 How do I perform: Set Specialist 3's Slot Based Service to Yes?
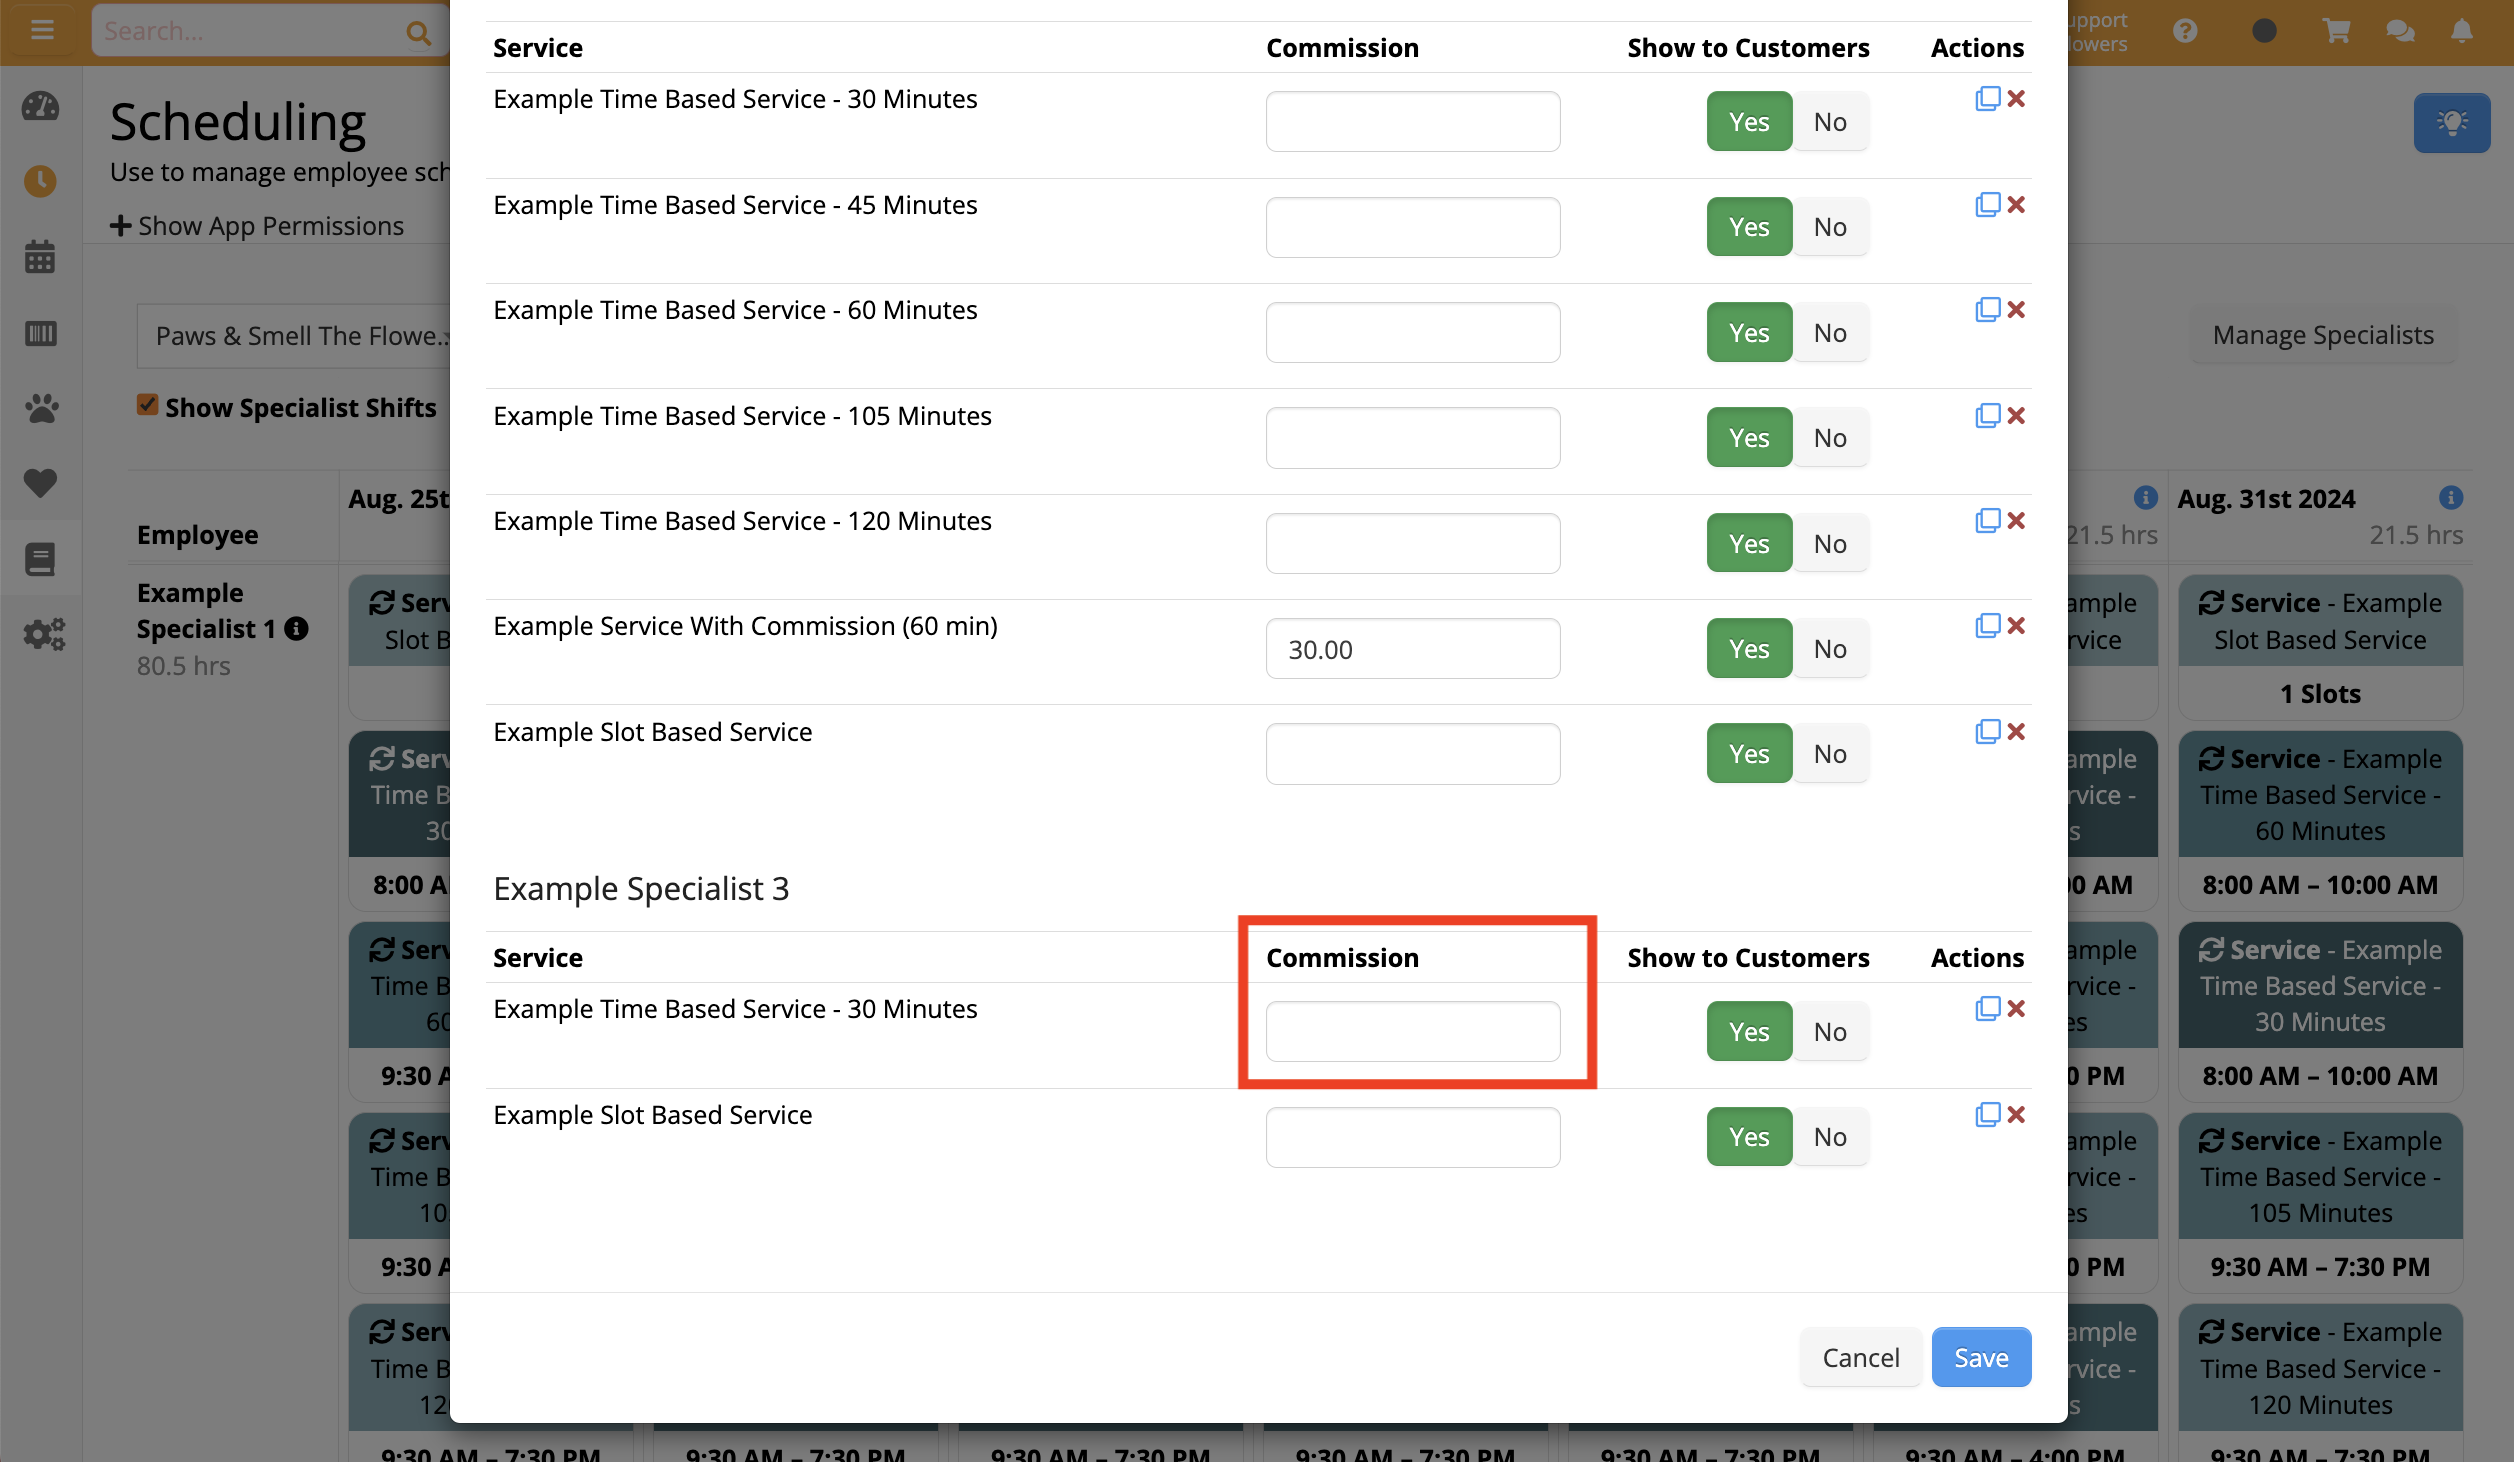(1749, 1137)
